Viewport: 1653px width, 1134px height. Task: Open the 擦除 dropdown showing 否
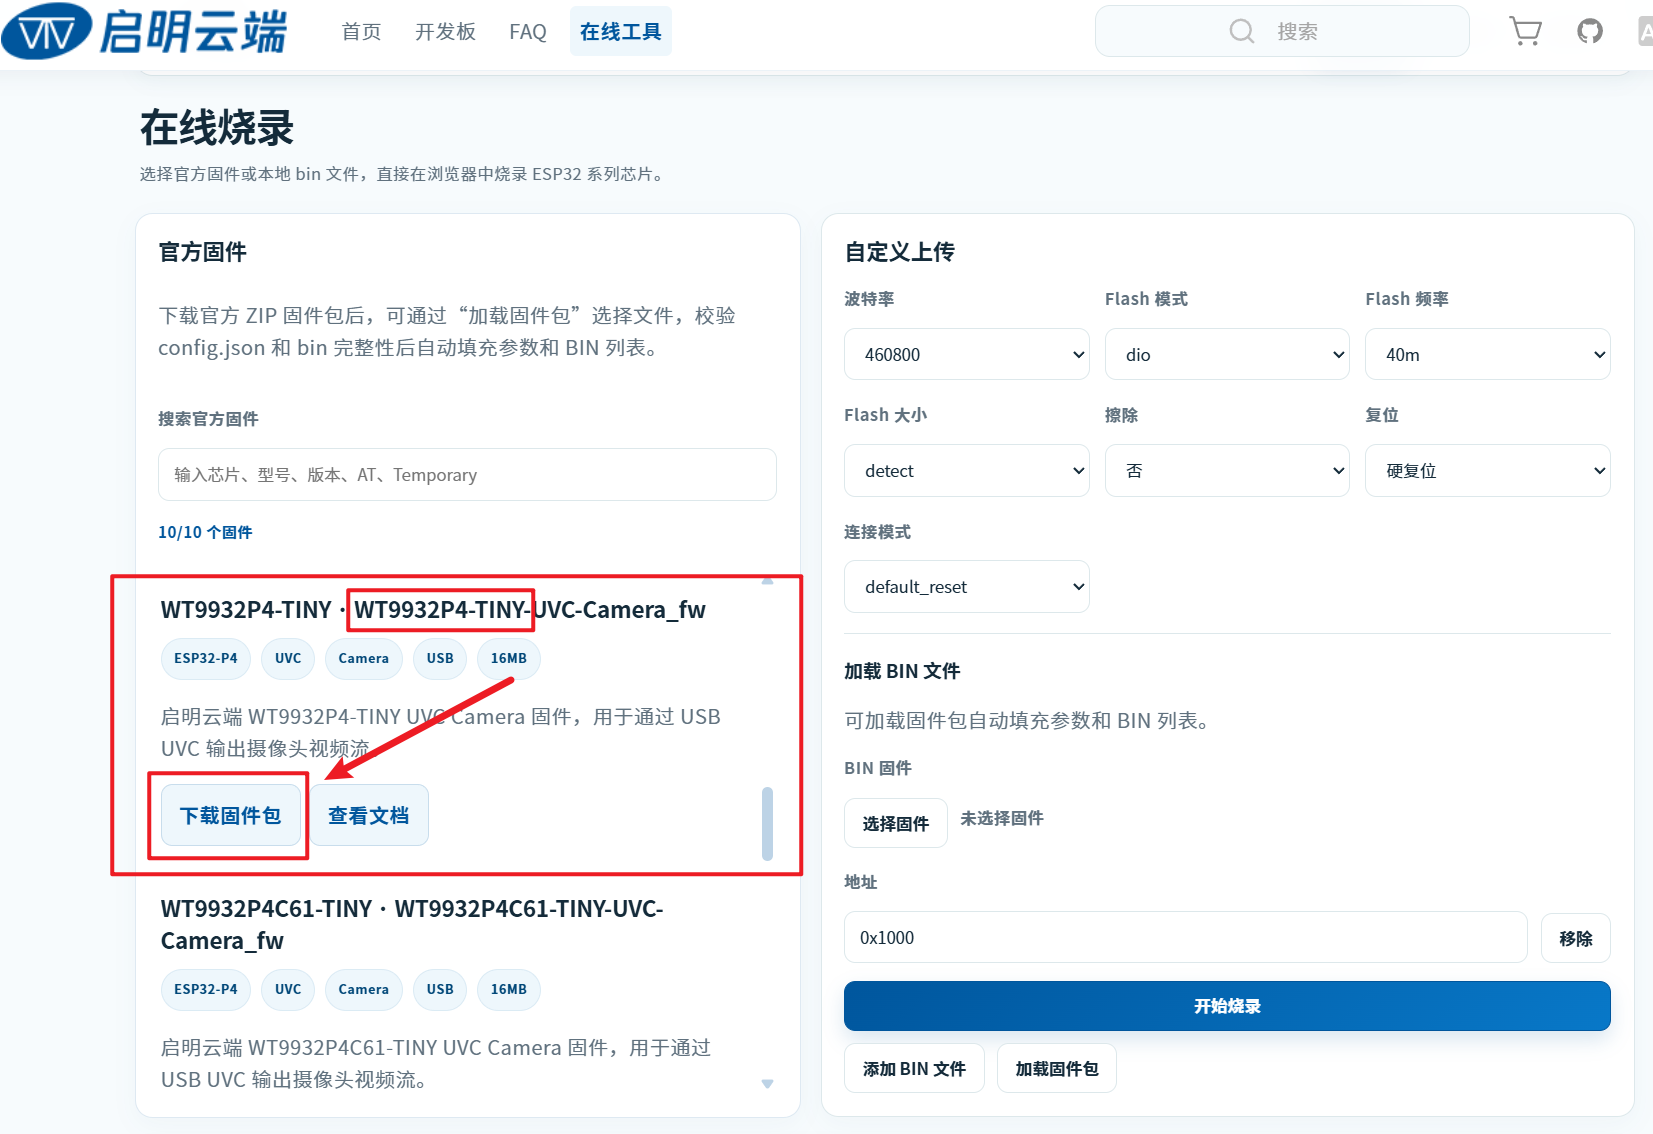coord(1227,471)
